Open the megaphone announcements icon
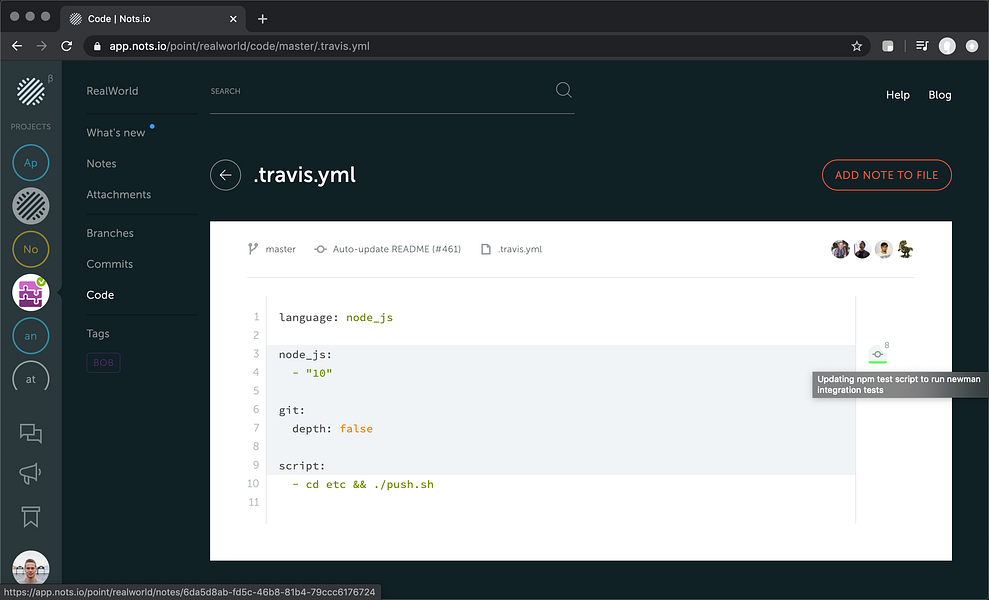989x600 pixels. 30,473
